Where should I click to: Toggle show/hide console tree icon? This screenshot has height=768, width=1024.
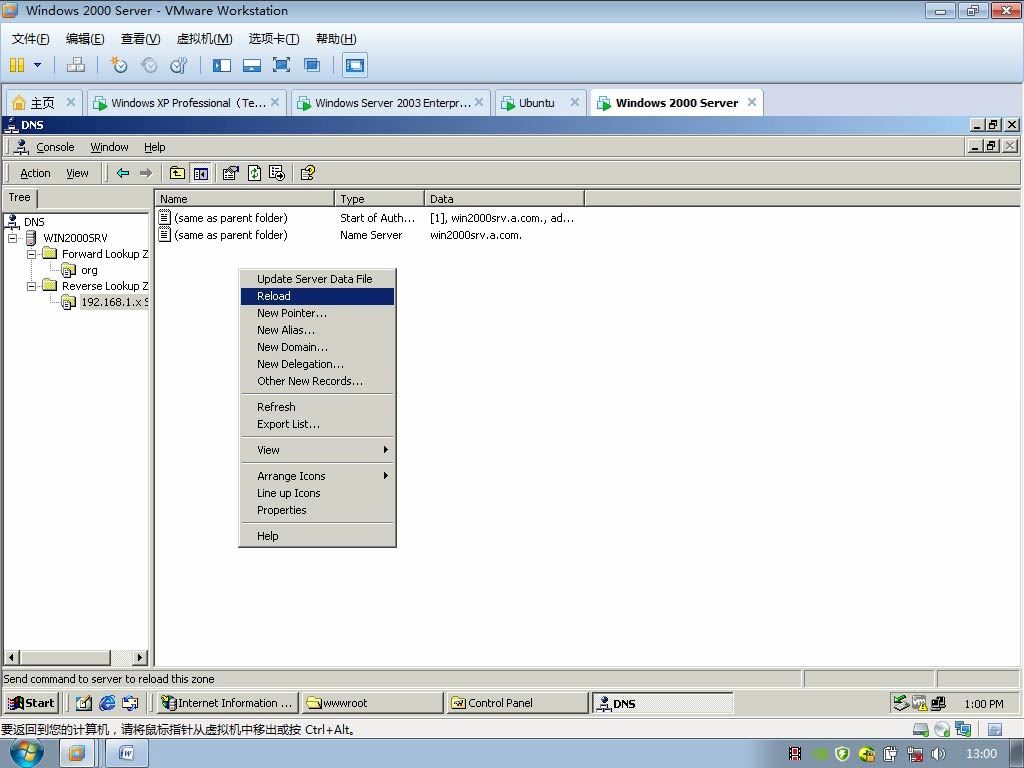click(x=200, y=173)
